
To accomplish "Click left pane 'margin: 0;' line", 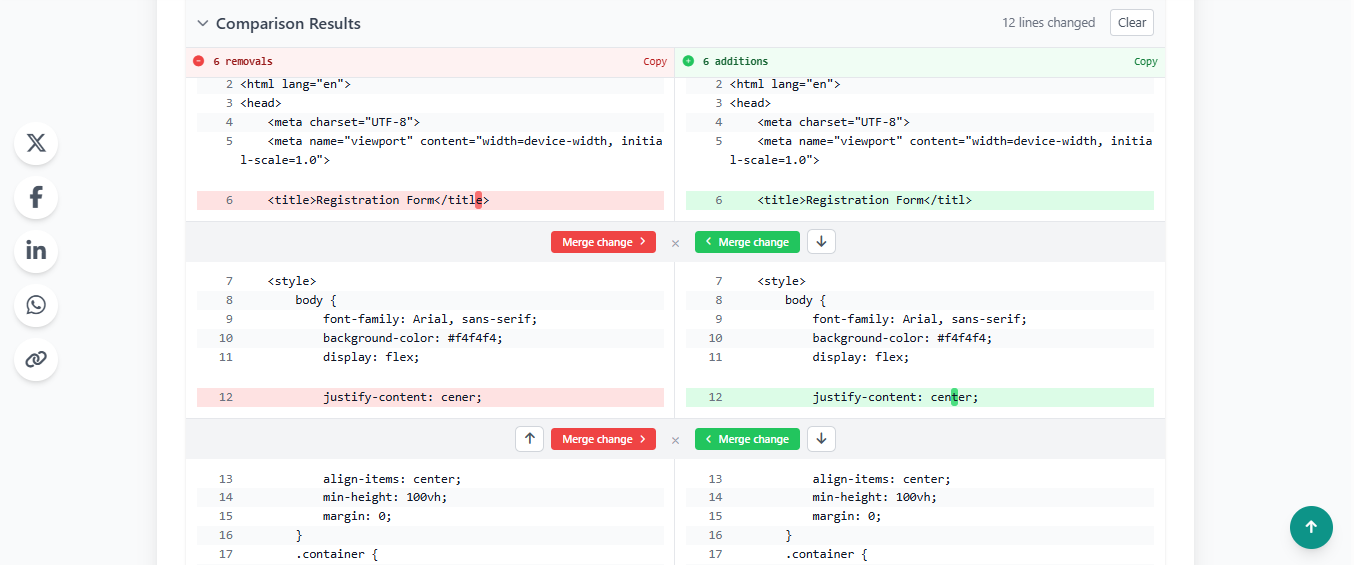I will (430, 516).
